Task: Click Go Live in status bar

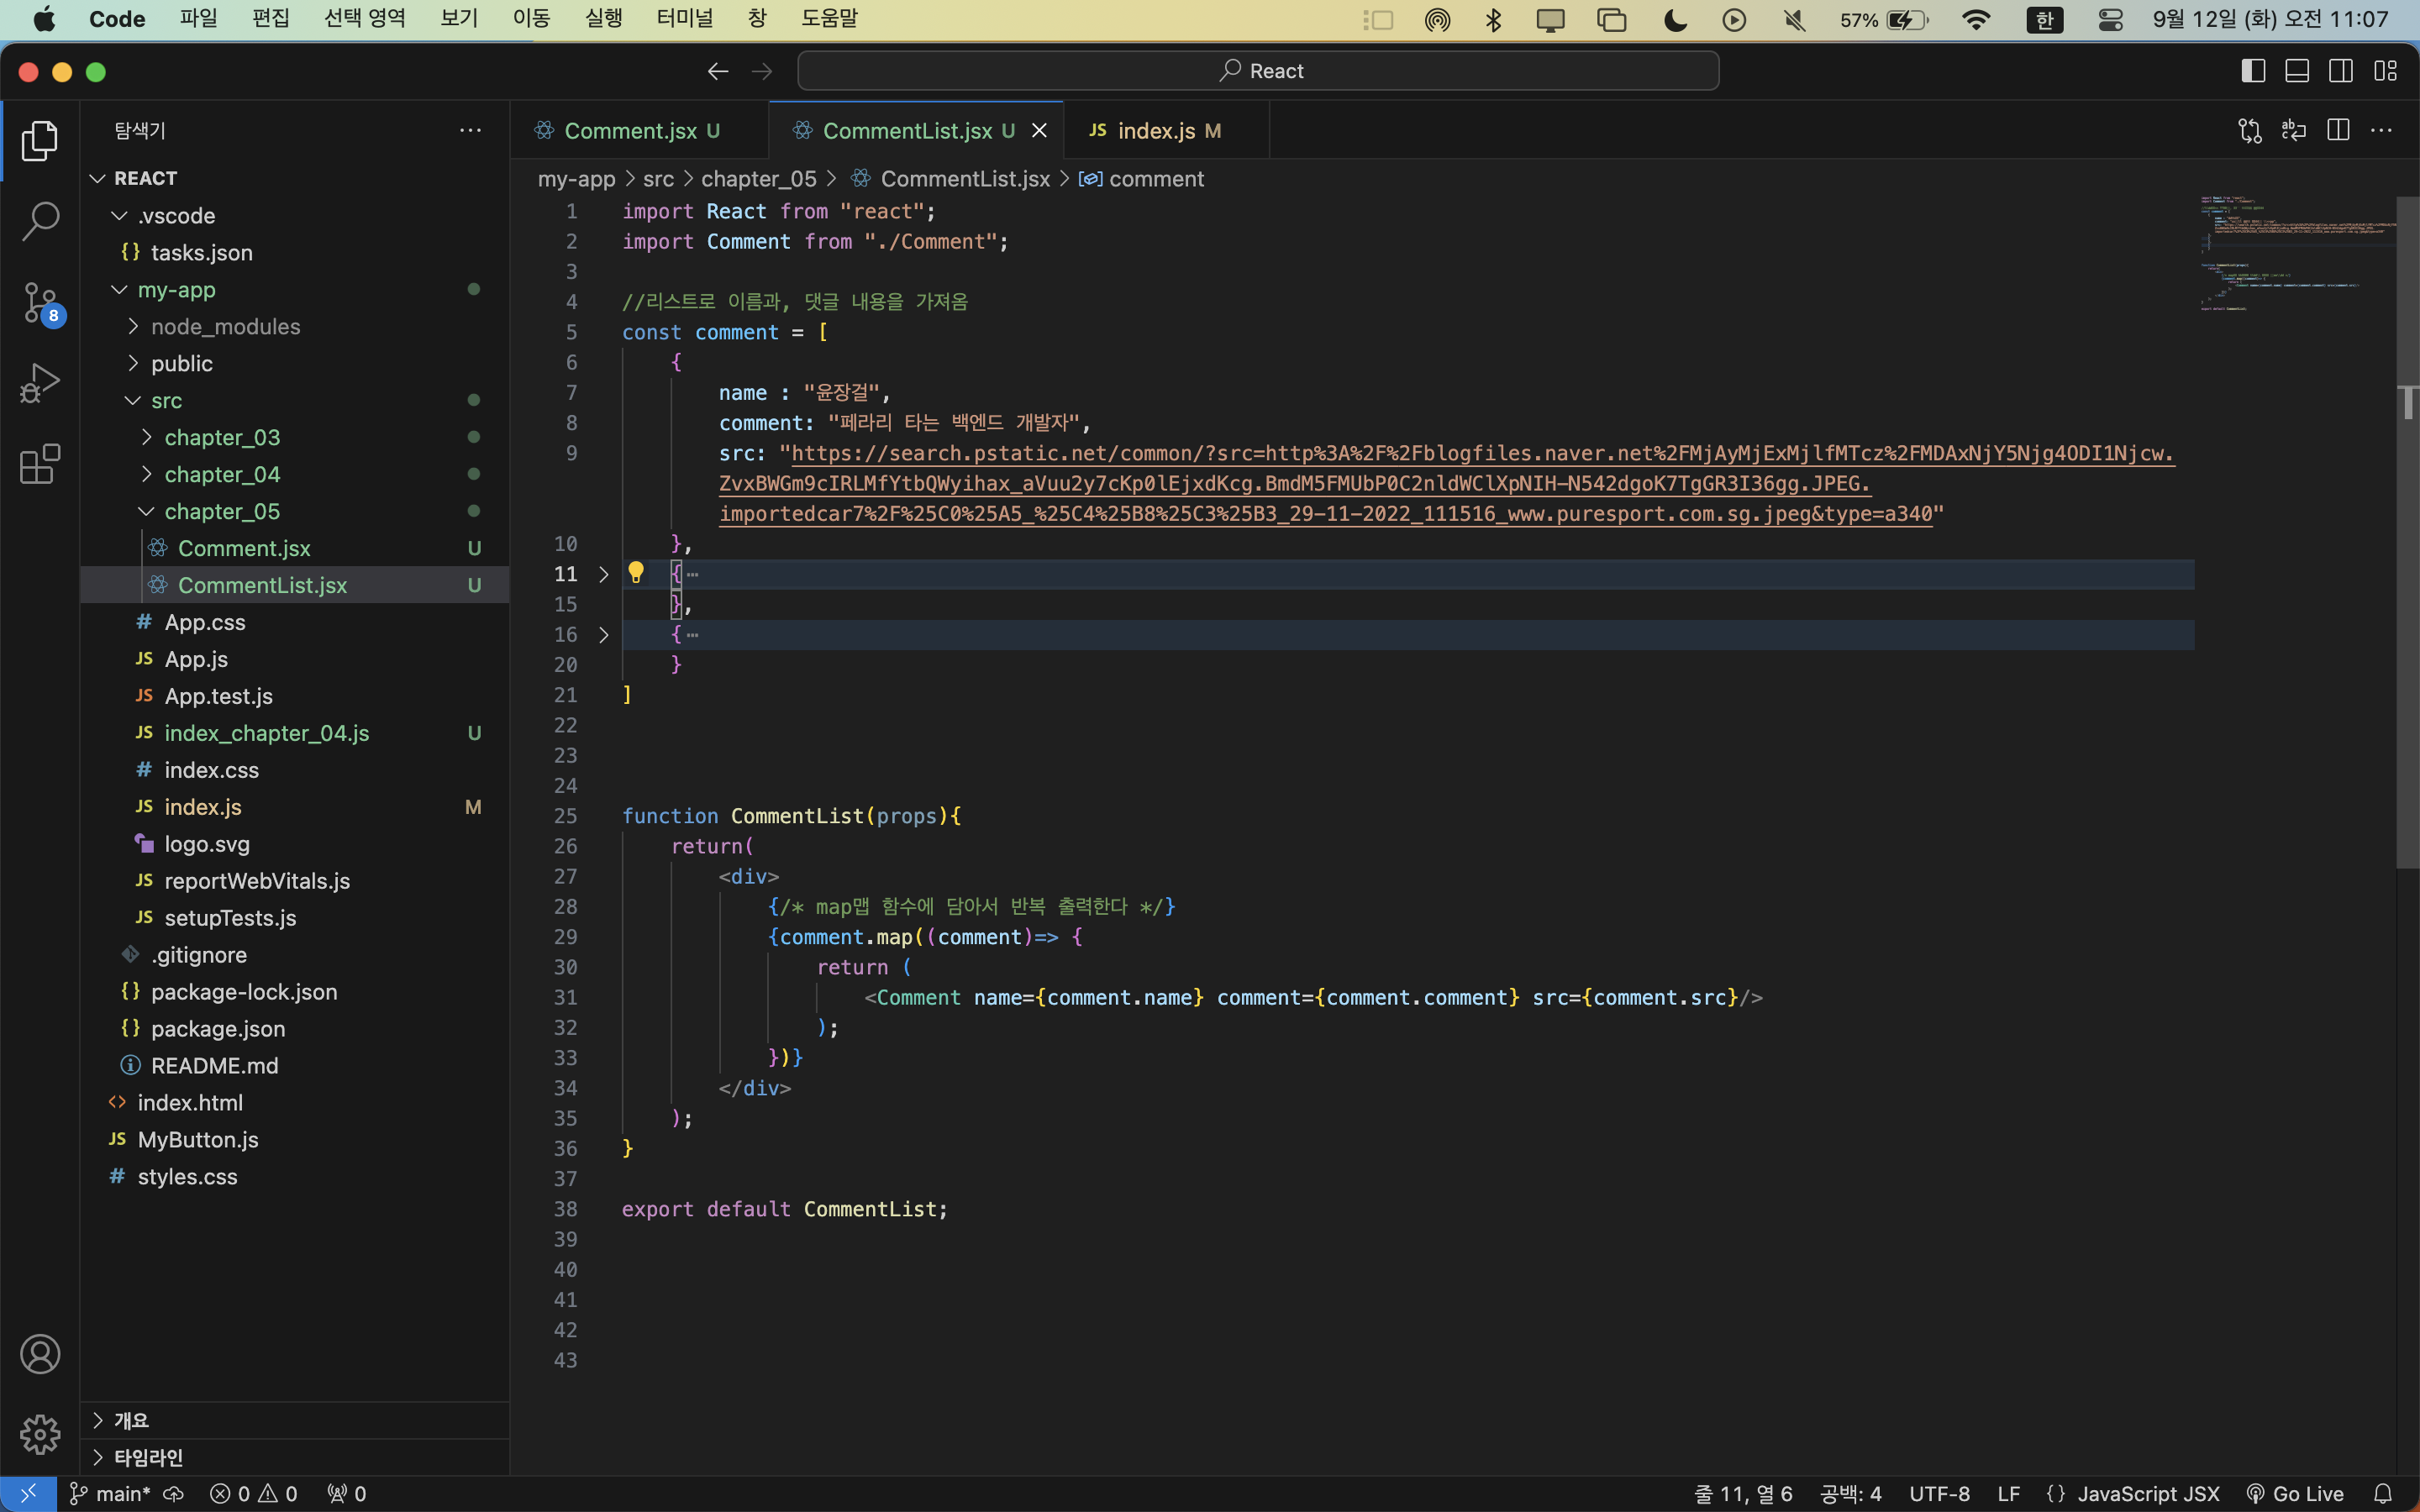Action: click(x=2295, y=1493)
